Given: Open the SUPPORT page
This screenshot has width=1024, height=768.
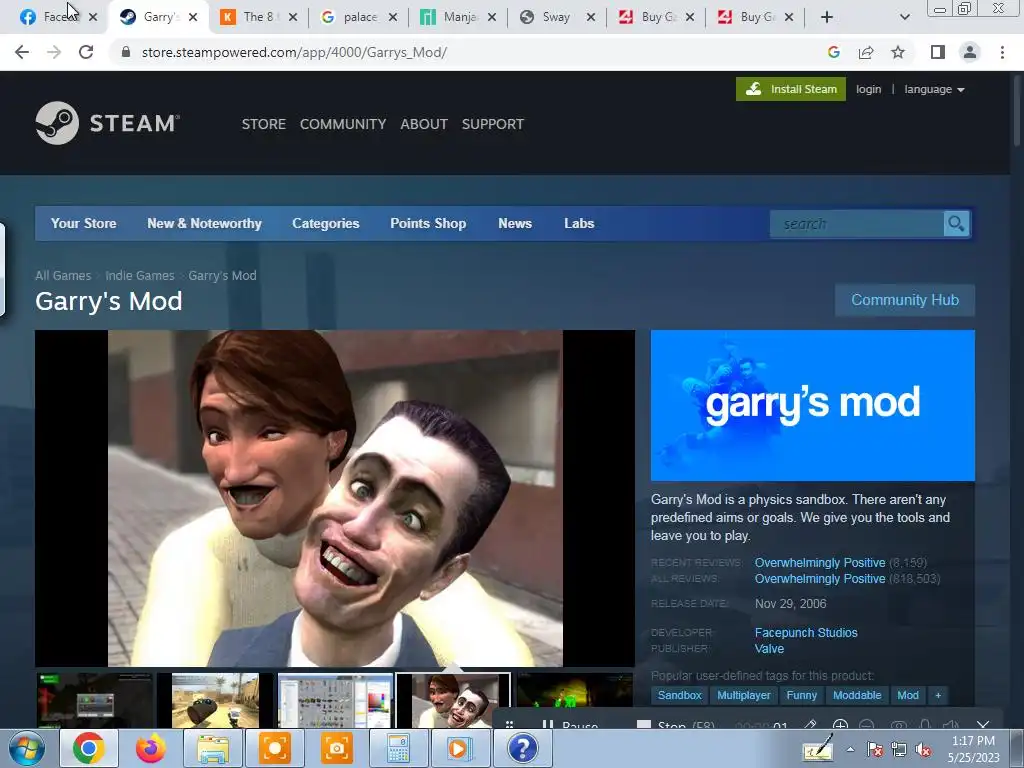Looking at the screenshot, I should coord(492,124).
